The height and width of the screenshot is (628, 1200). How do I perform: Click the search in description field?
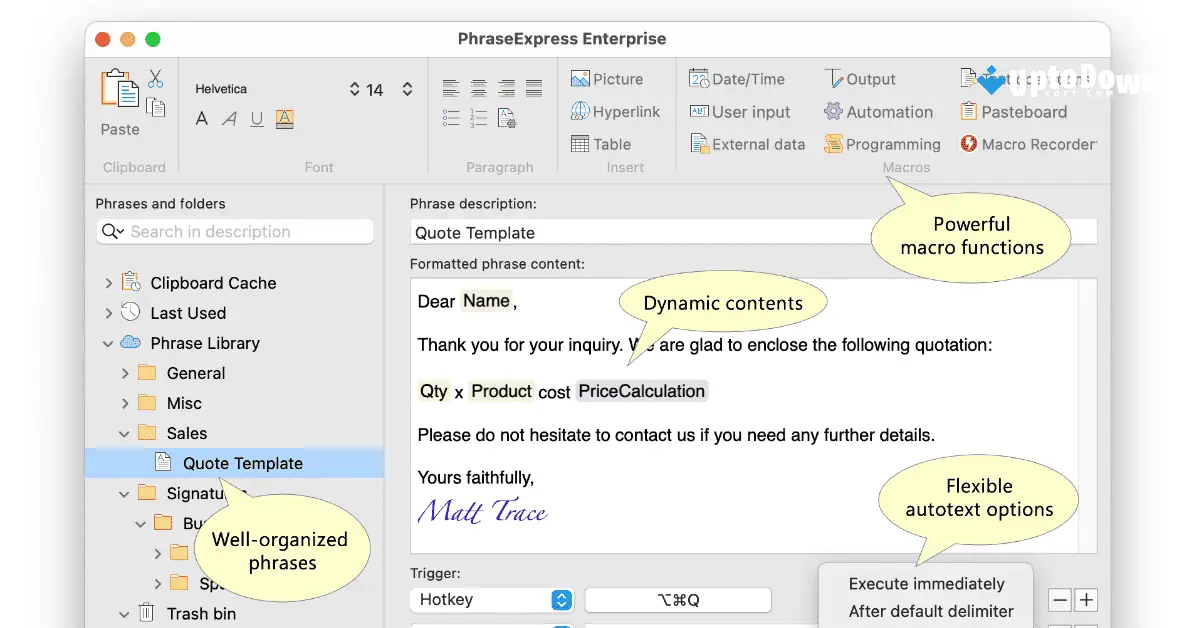pos(234,231)
